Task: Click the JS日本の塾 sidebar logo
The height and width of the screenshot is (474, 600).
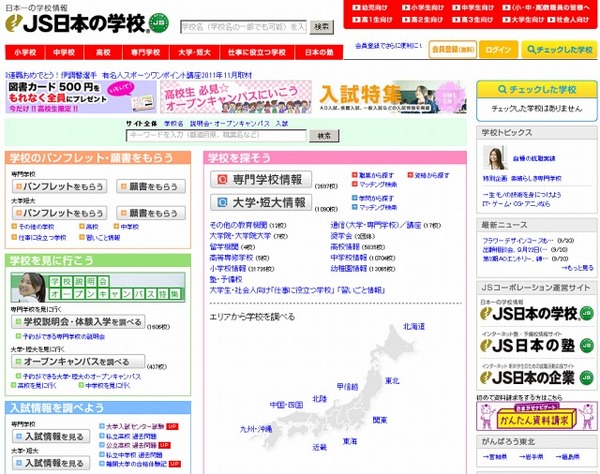Action: (x=536, y=345)
